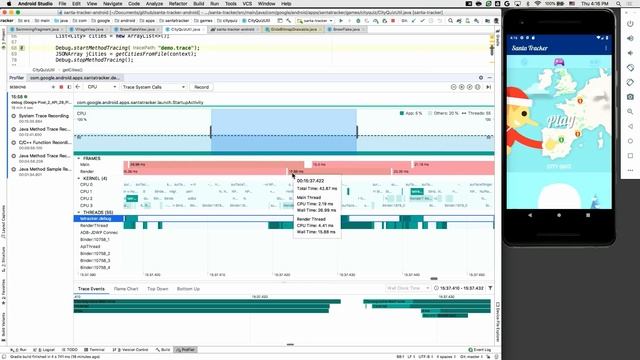Filter trace events with funnel icon
This screenshot has width=640, height=360.
pos(490,288)
